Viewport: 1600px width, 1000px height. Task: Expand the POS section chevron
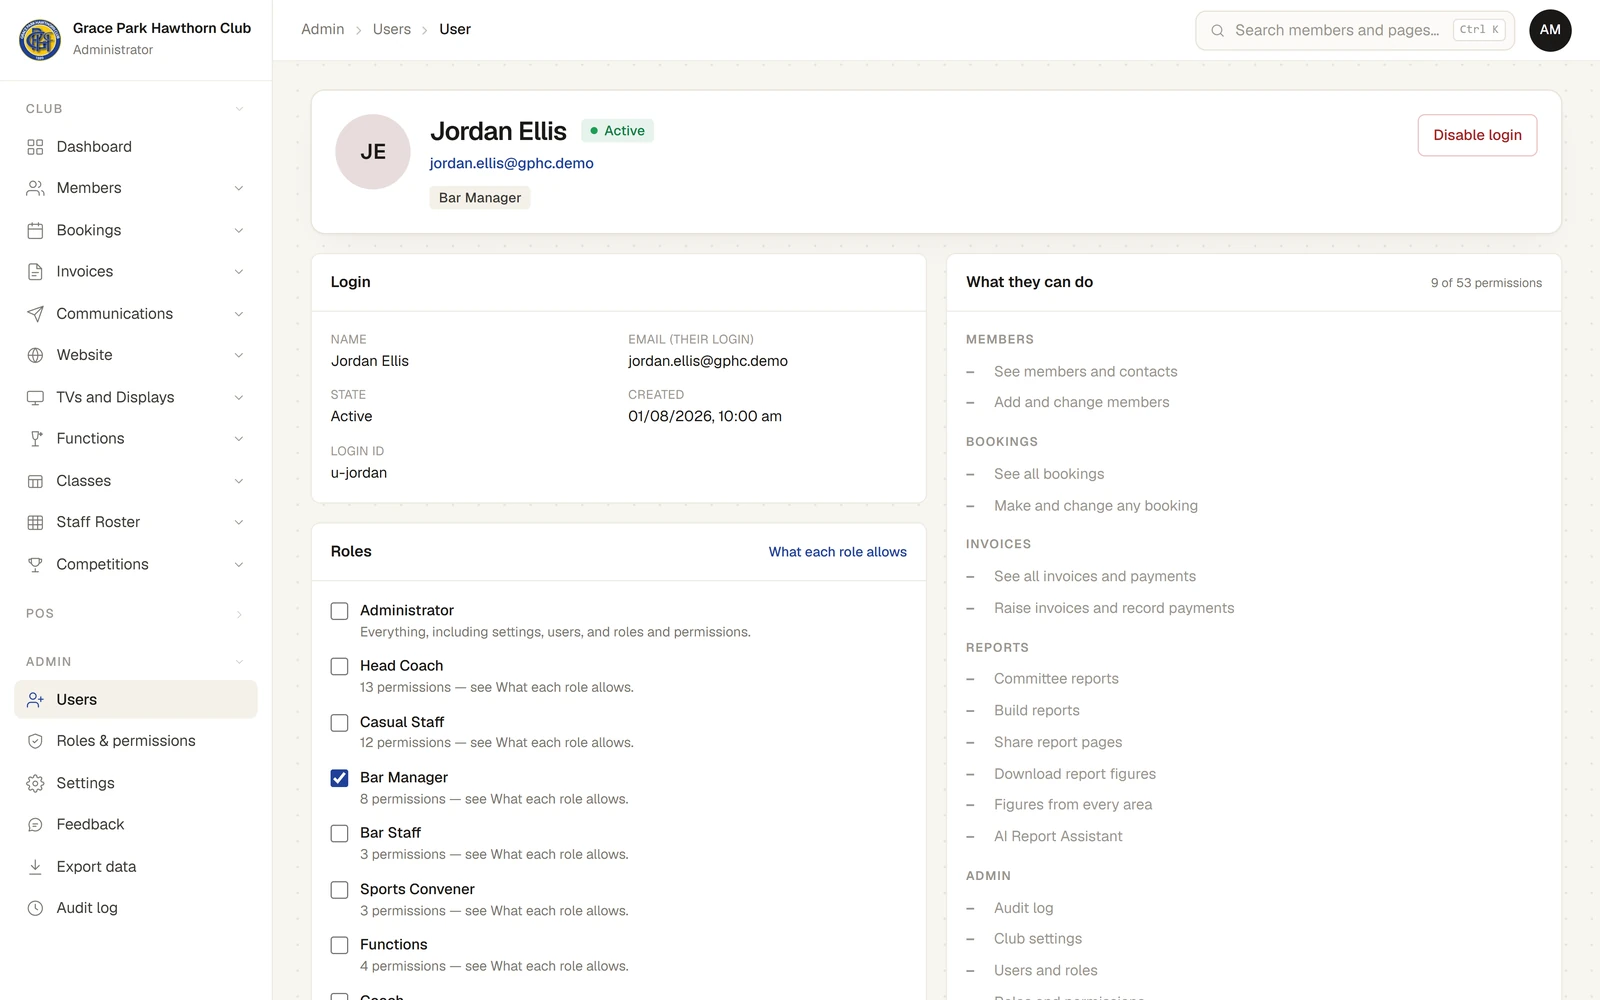(239, 614)
